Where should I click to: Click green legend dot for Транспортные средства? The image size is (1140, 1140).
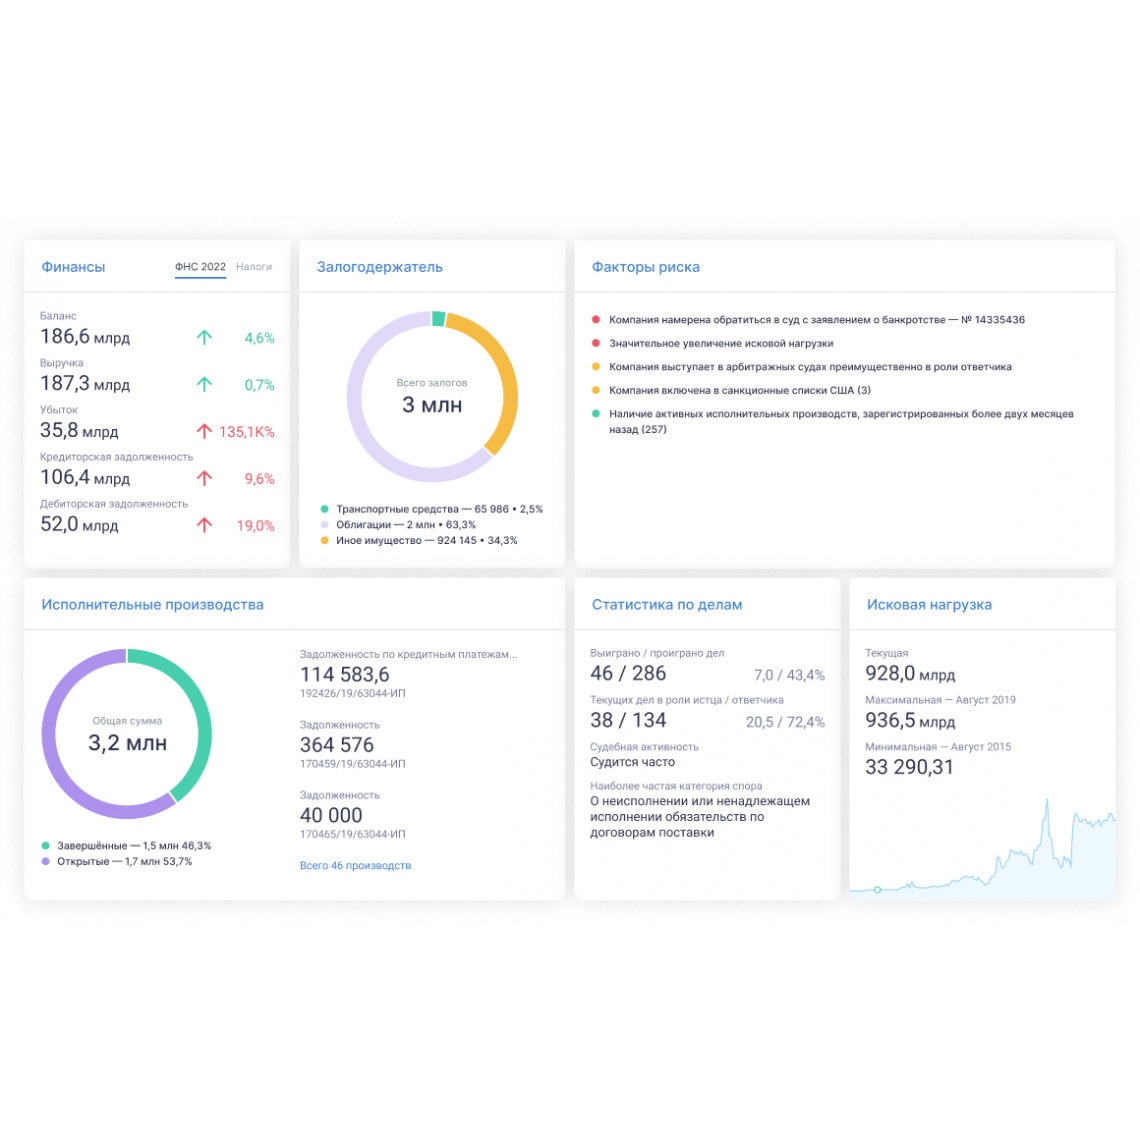[324, 509]
